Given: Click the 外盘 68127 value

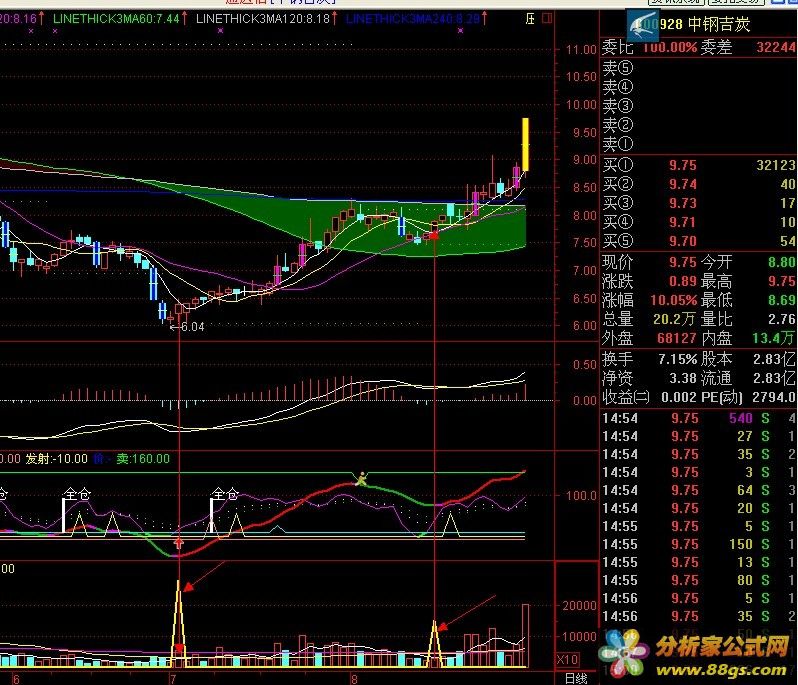Looking at the screenshot, I should (676, 338).
